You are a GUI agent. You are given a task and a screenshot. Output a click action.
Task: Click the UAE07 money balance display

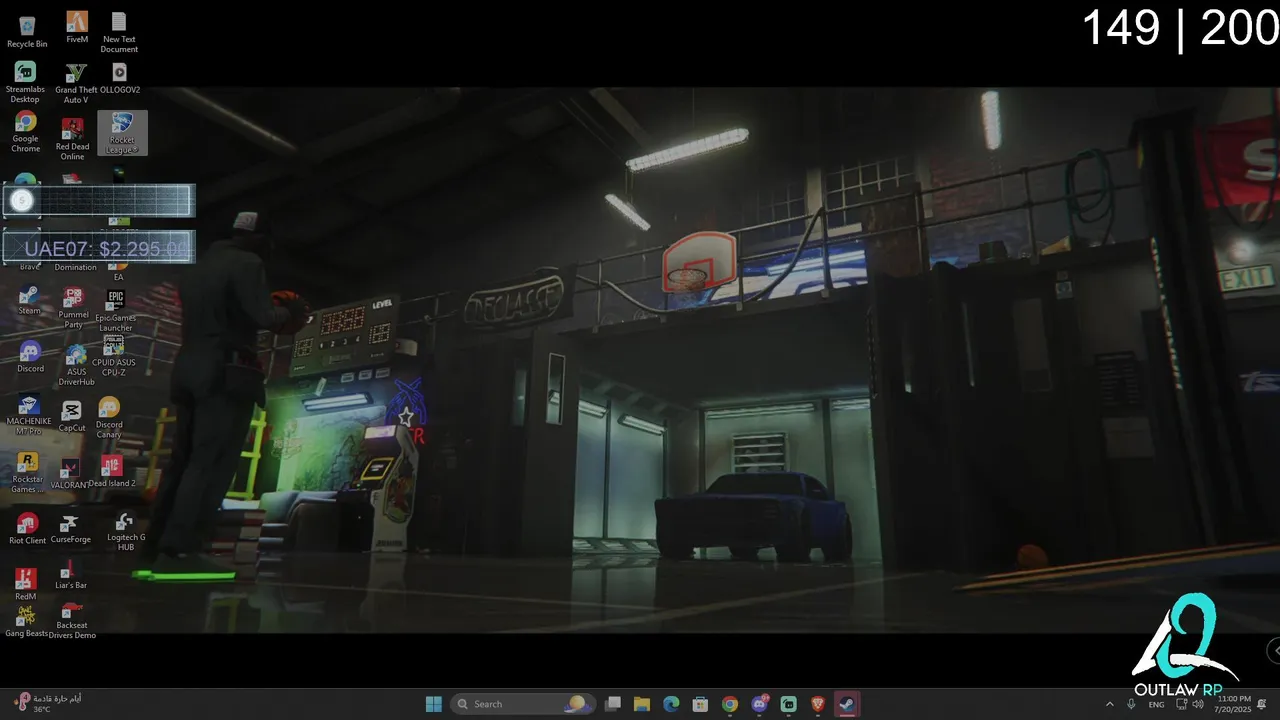(x=99, y=248)
